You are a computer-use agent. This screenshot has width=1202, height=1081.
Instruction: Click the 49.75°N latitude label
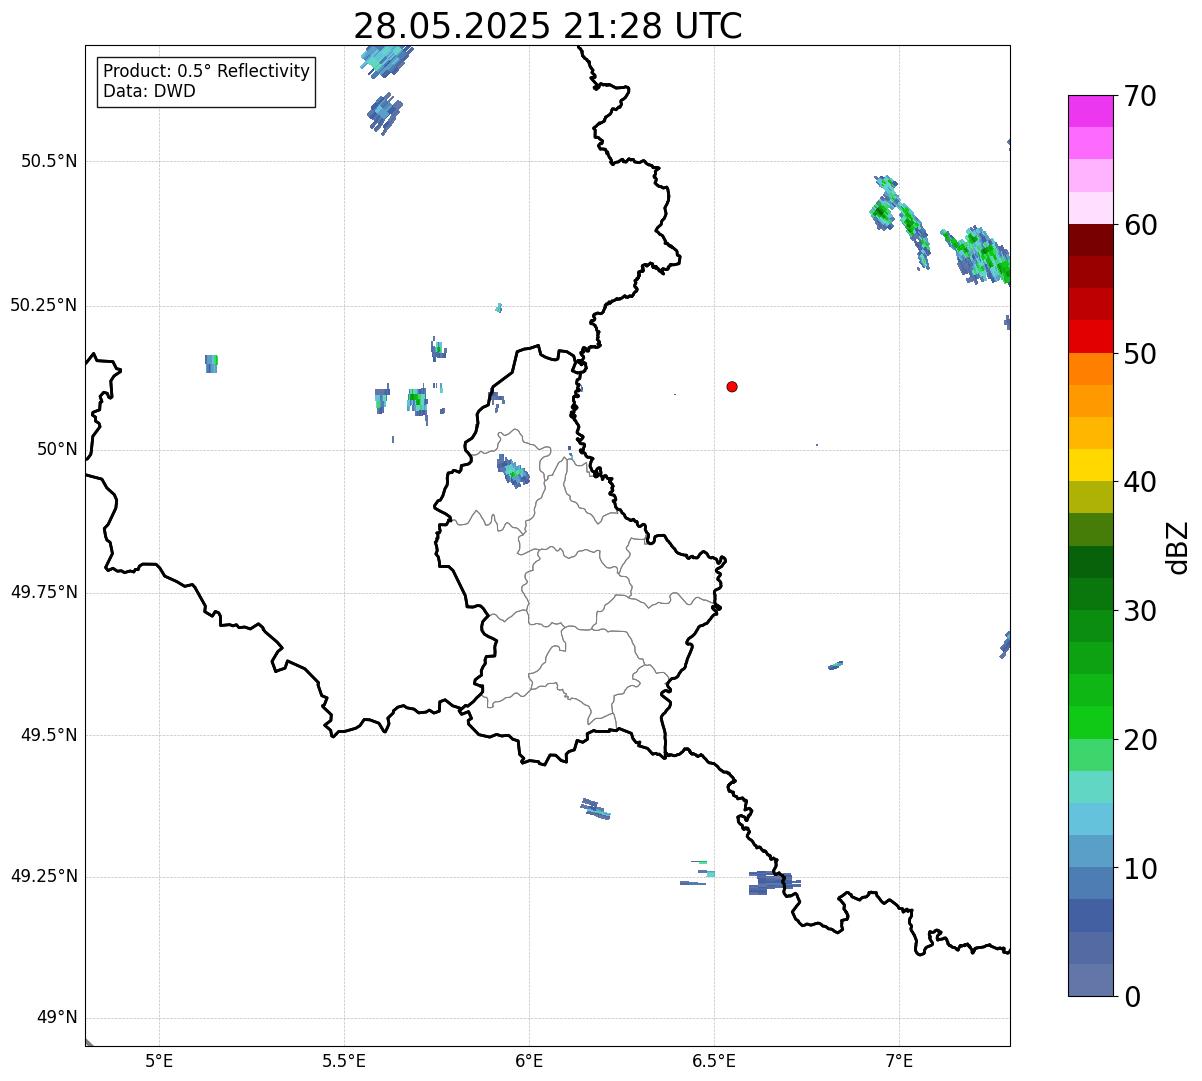pyautogui.click(x=43, y=592)
